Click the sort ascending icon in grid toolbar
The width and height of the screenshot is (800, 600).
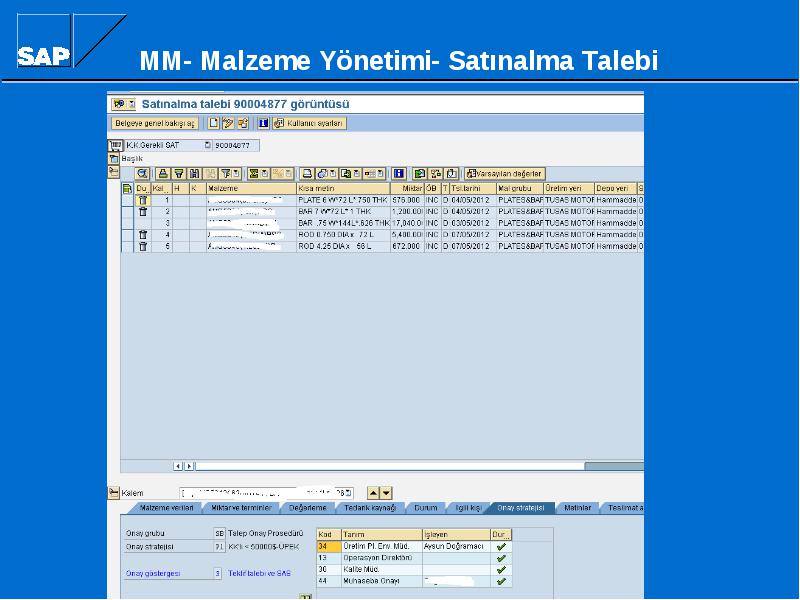163,173
